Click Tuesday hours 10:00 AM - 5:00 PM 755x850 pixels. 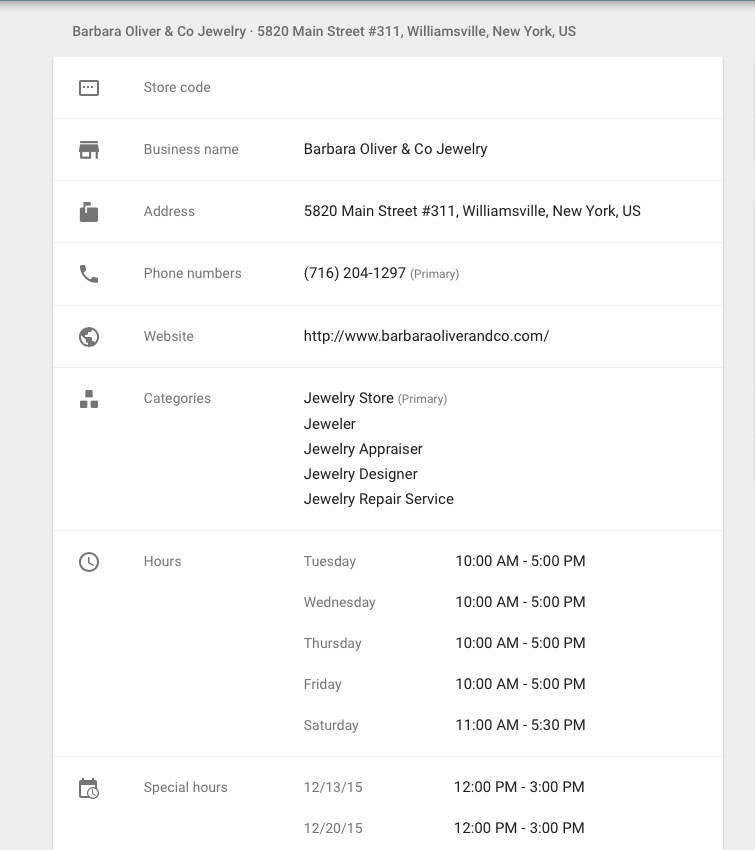pos(520,561)
